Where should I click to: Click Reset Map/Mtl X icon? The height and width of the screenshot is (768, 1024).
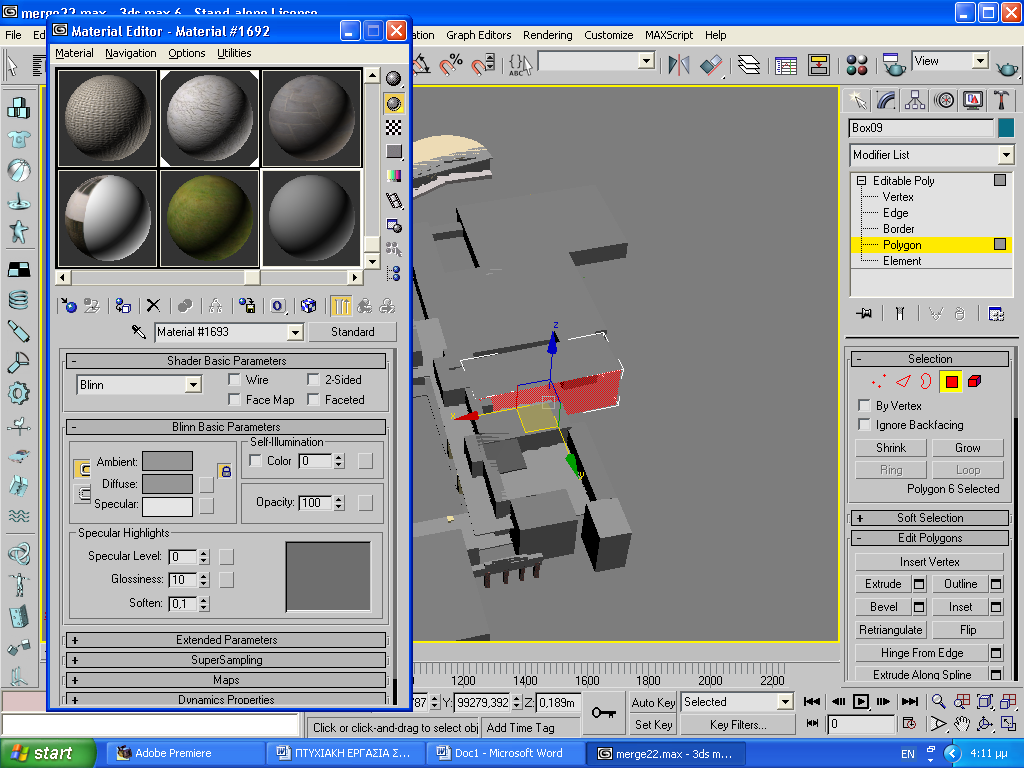pos(153,306)
